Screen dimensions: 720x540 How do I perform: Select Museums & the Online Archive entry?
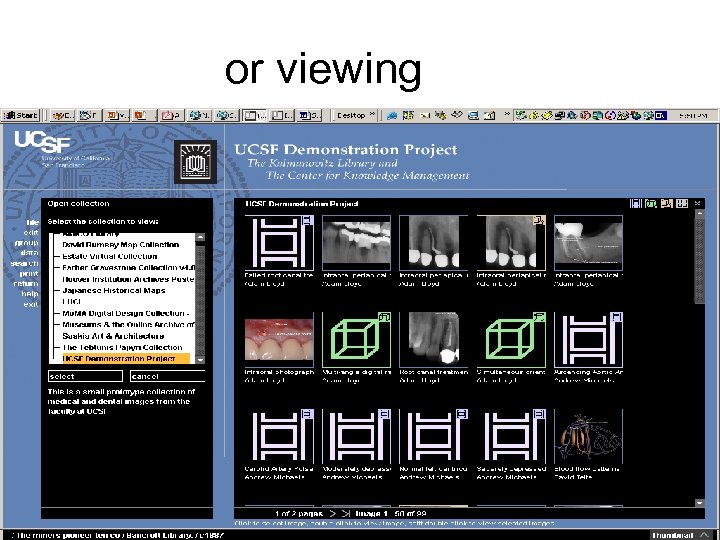click(128, 325)
